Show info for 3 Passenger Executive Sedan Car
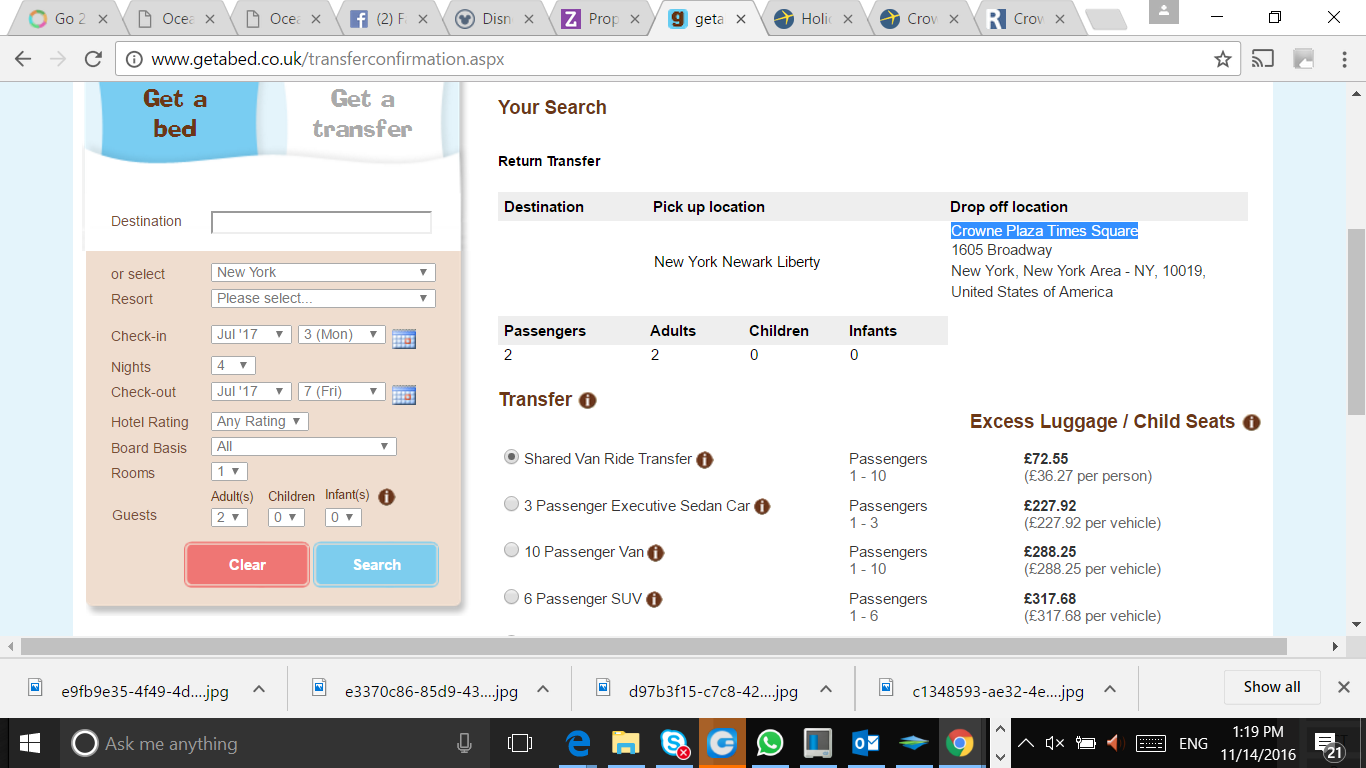Viewport: 1366px width, 768px height. pos(762,507)
